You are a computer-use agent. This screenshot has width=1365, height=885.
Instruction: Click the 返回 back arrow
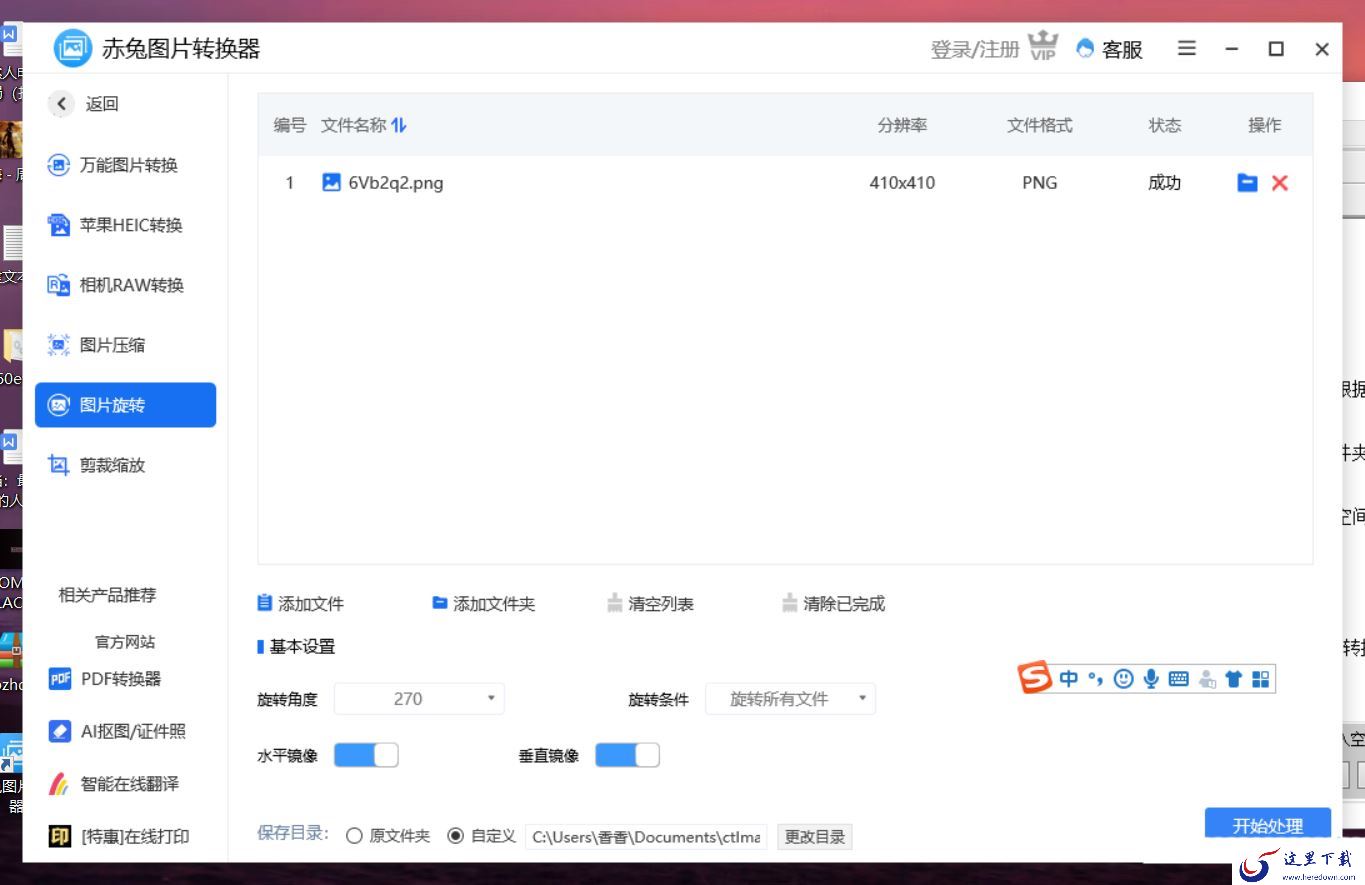pos(62,103)
